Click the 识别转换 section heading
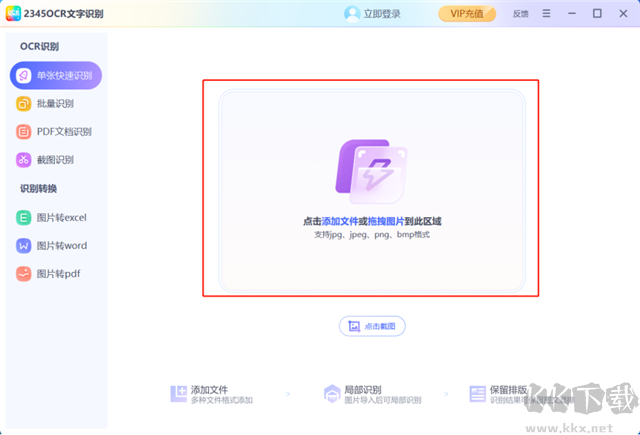Image resolution: width=640 pixels, height=435 pixels. click(x=38, y=189)
